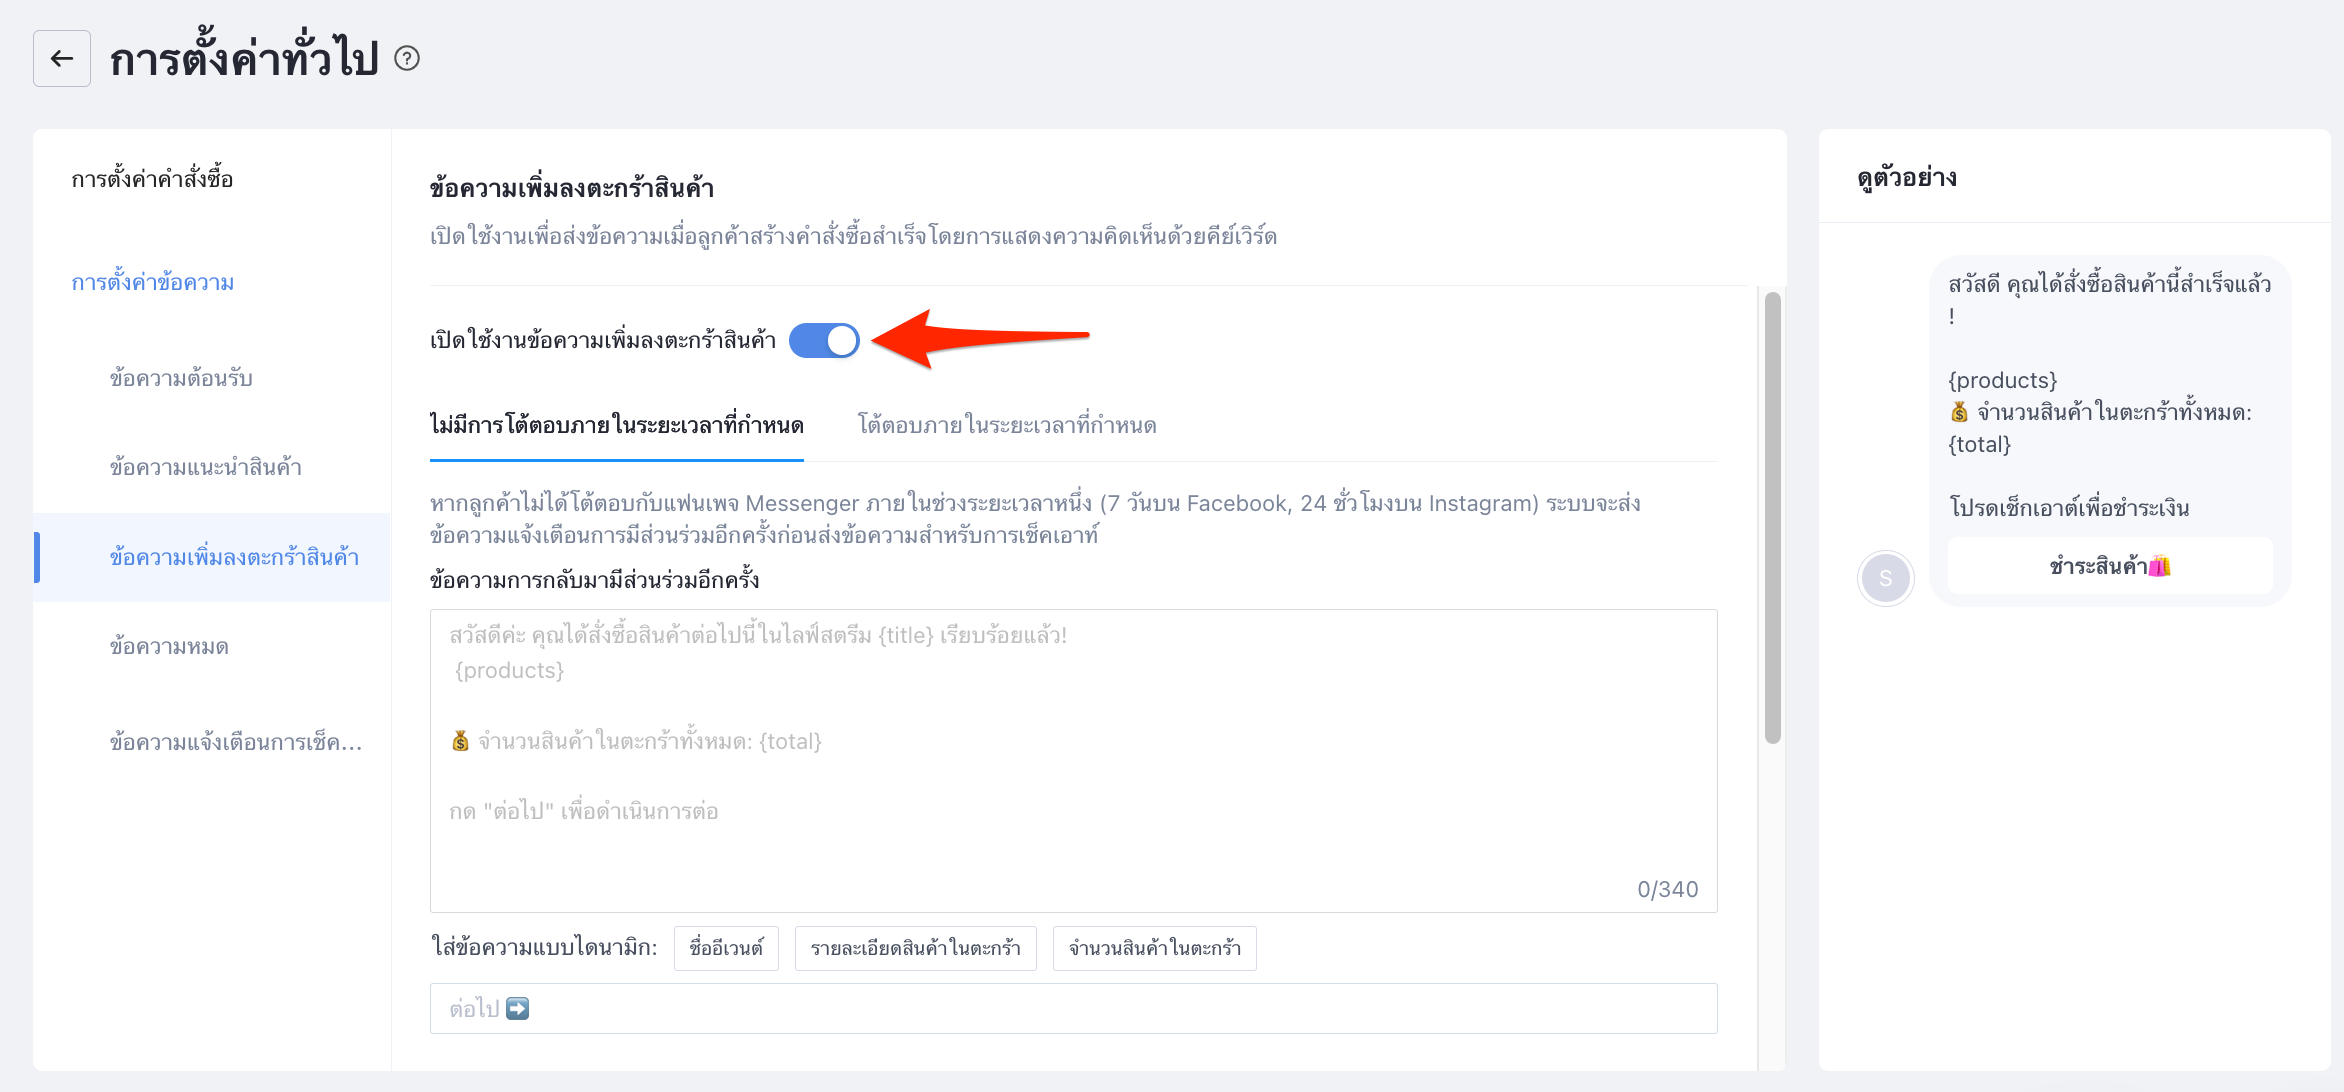Select ข้อความหมด in the sidebar
Viewport: 2344px width, 1092px height.
pyautogui.click(x=169, y=647)
